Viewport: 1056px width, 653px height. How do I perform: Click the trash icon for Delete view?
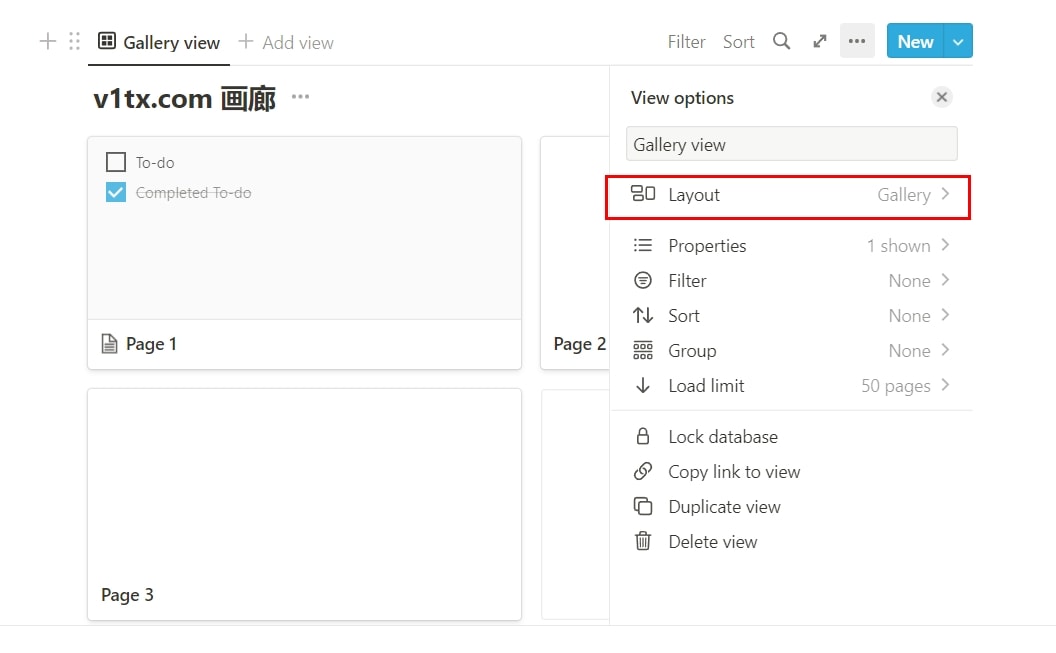click(643, 541)
